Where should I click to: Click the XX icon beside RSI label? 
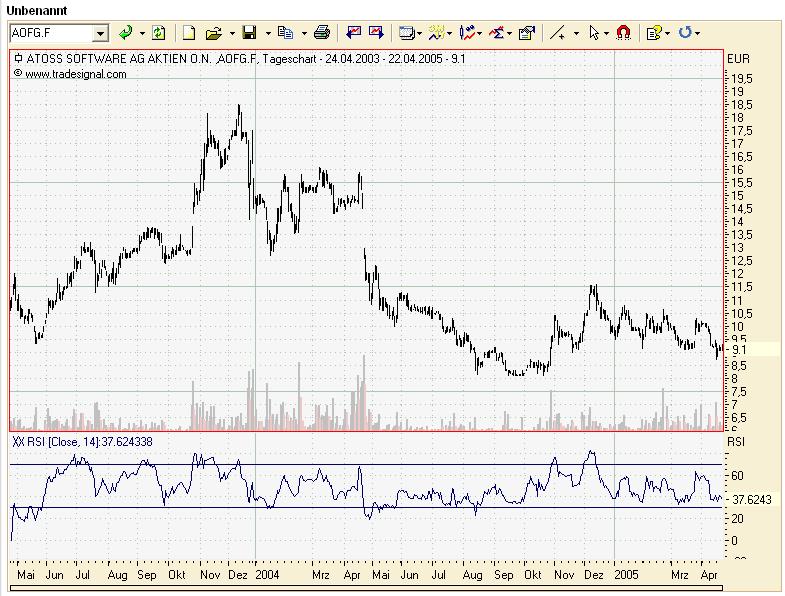[x=18, y=442]
